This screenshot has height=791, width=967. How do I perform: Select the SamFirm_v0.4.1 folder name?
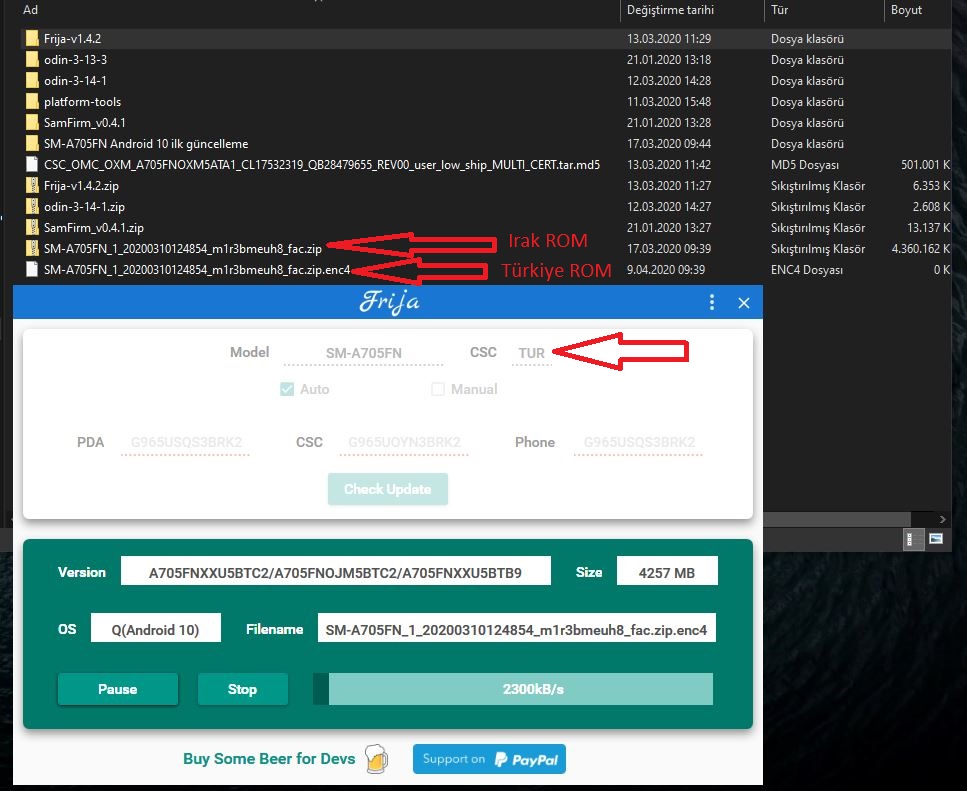(84, 122)
